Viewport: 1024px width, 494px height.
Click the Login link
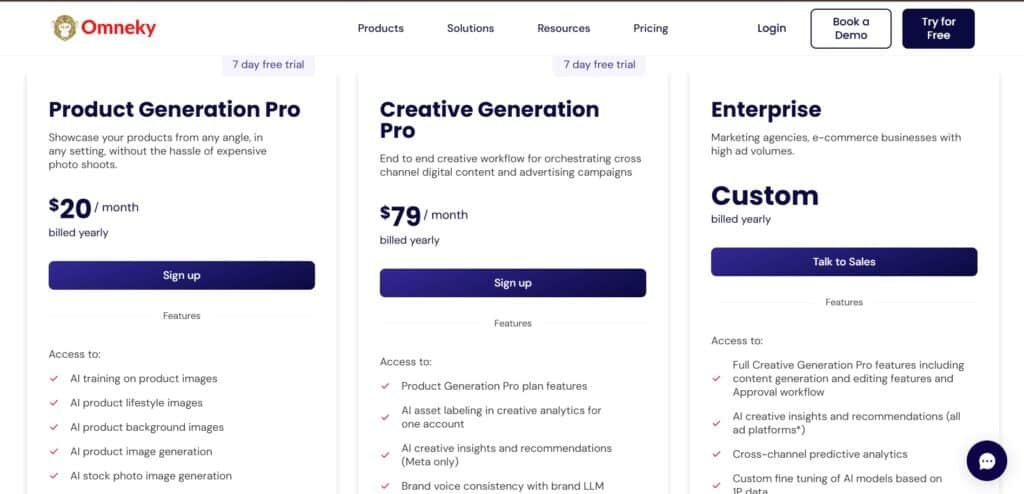coord(771,28)
